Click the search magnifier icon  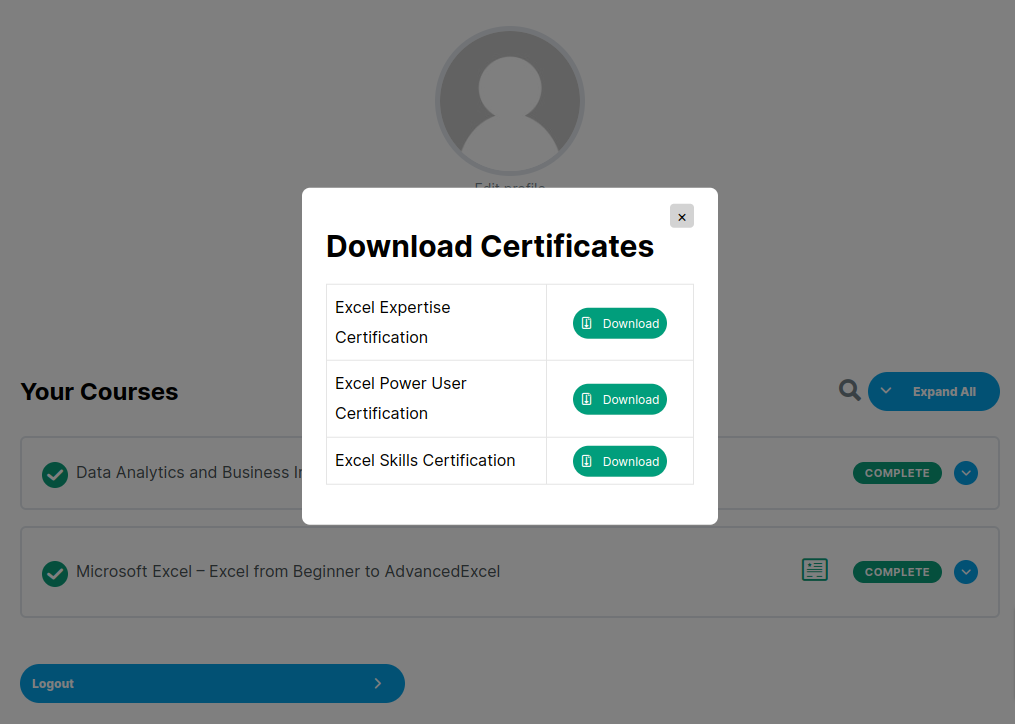(849, 391)
